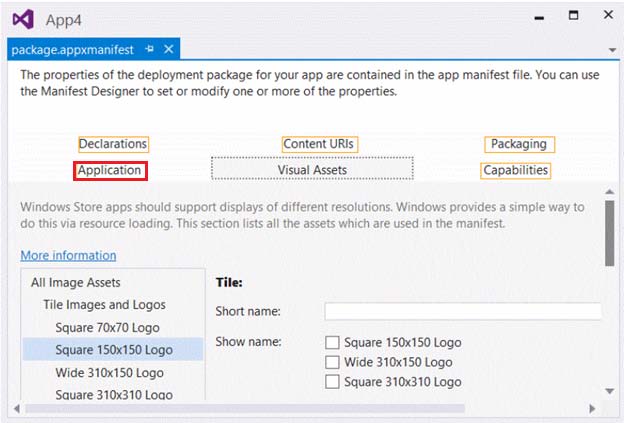Click the vertical scrollbar down arrow
This screenshot has width=624, height=423.
click(x=610, y=391)
